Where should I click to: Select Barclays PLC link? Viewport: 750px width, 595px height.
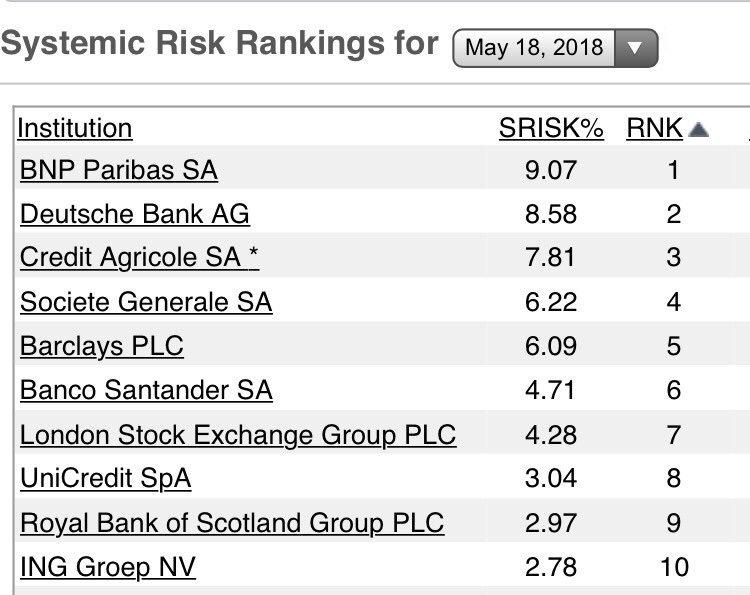(x=102, y=346)
